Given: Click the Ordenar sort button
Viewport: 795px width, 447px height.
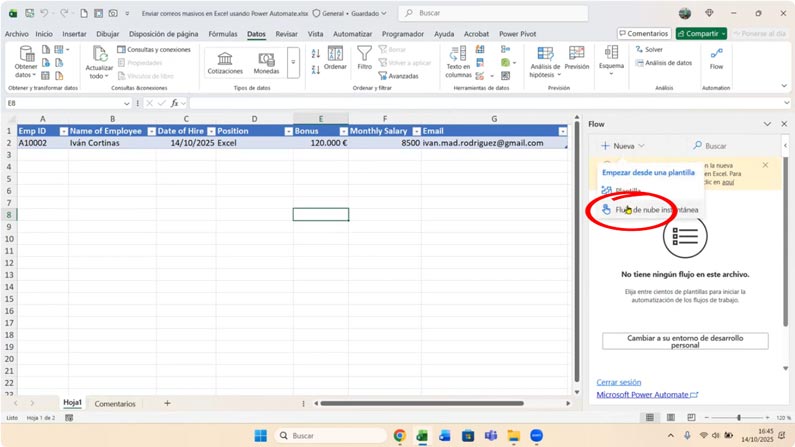Looking at the screenshot, I should pos(335,58).
